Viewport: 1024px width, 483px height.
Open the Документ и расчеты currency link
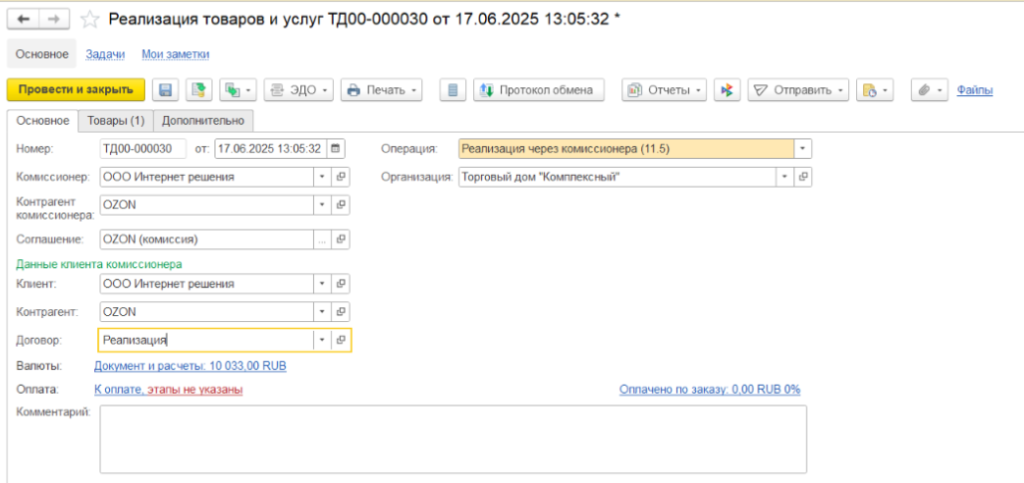tap(190, 367)
